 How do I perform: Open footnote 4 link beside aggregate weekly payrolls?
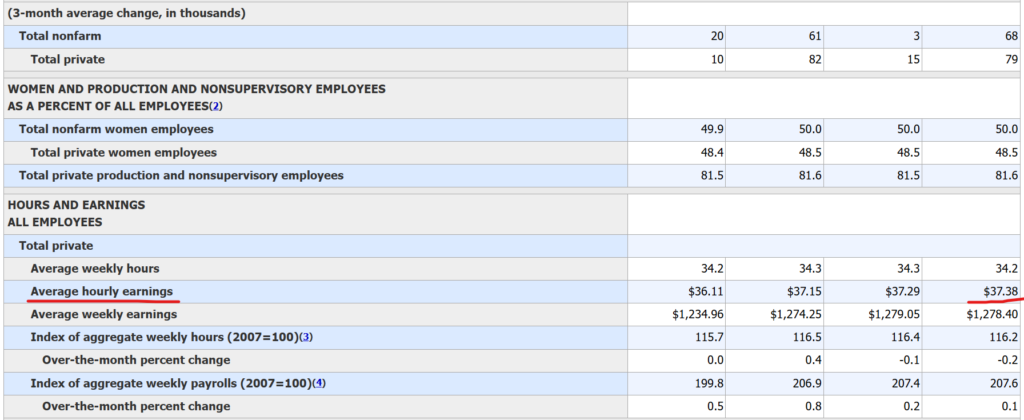coord(319,383)
